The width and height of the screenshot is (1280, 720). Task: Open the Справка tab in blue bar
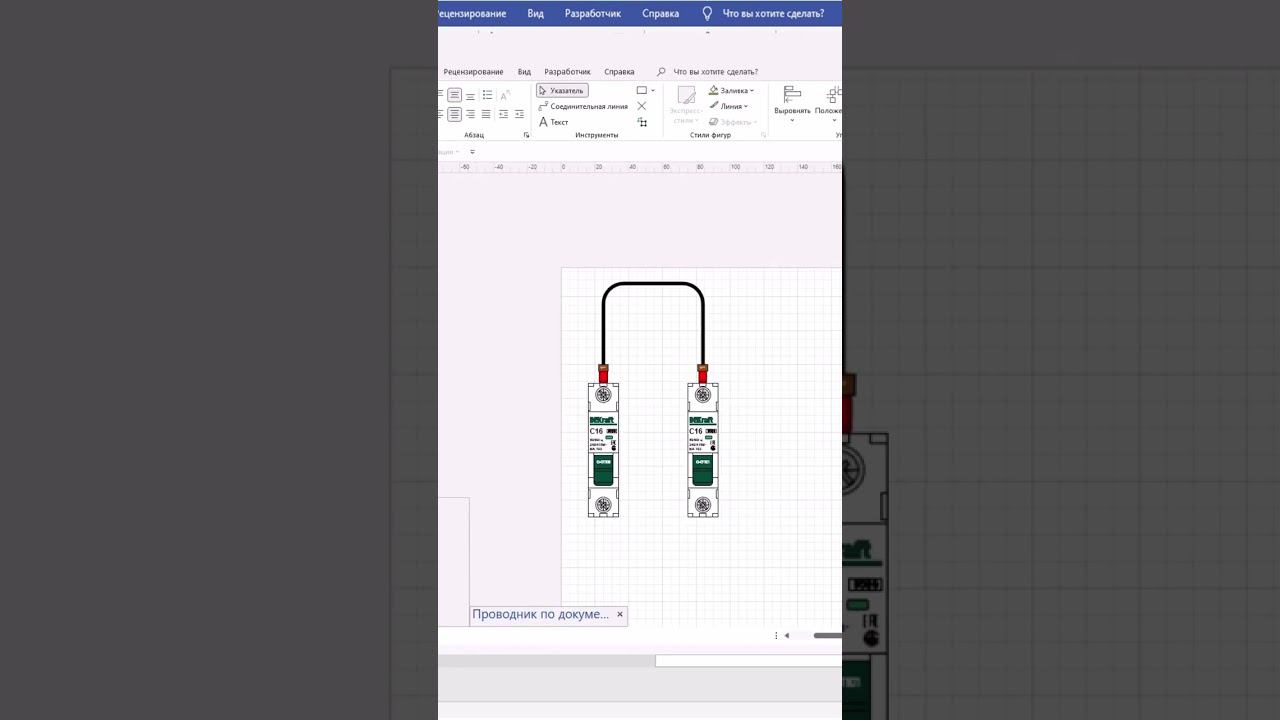[660, 13]
